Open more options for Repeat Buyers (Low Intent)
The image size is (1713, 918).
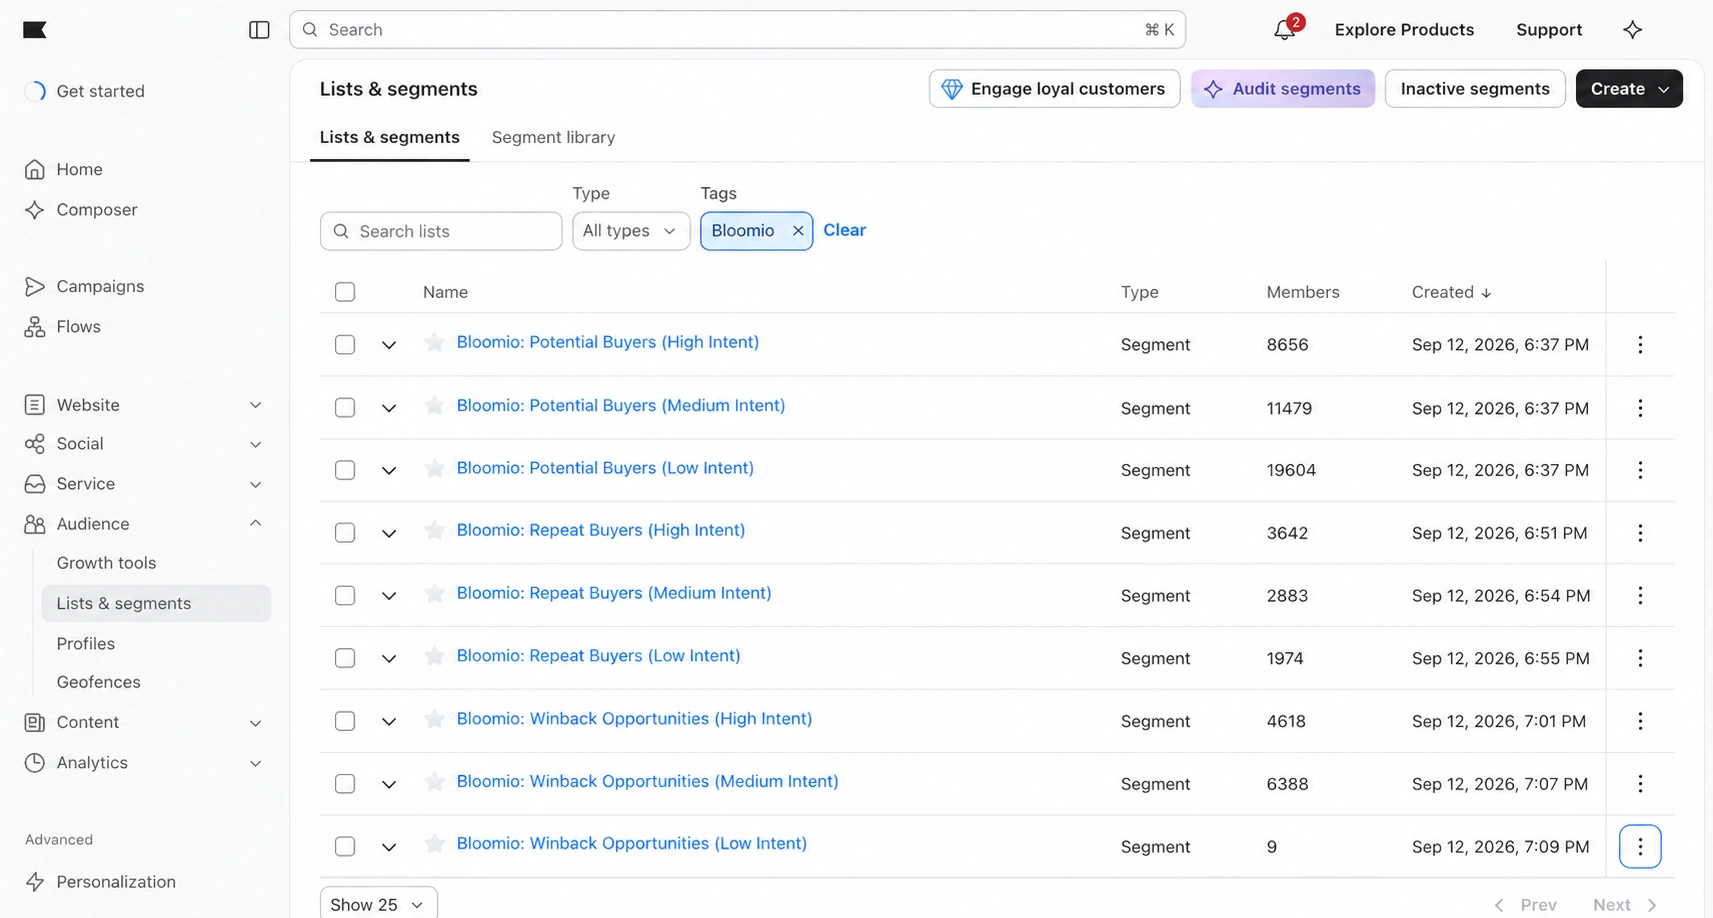coord(1640,658)
